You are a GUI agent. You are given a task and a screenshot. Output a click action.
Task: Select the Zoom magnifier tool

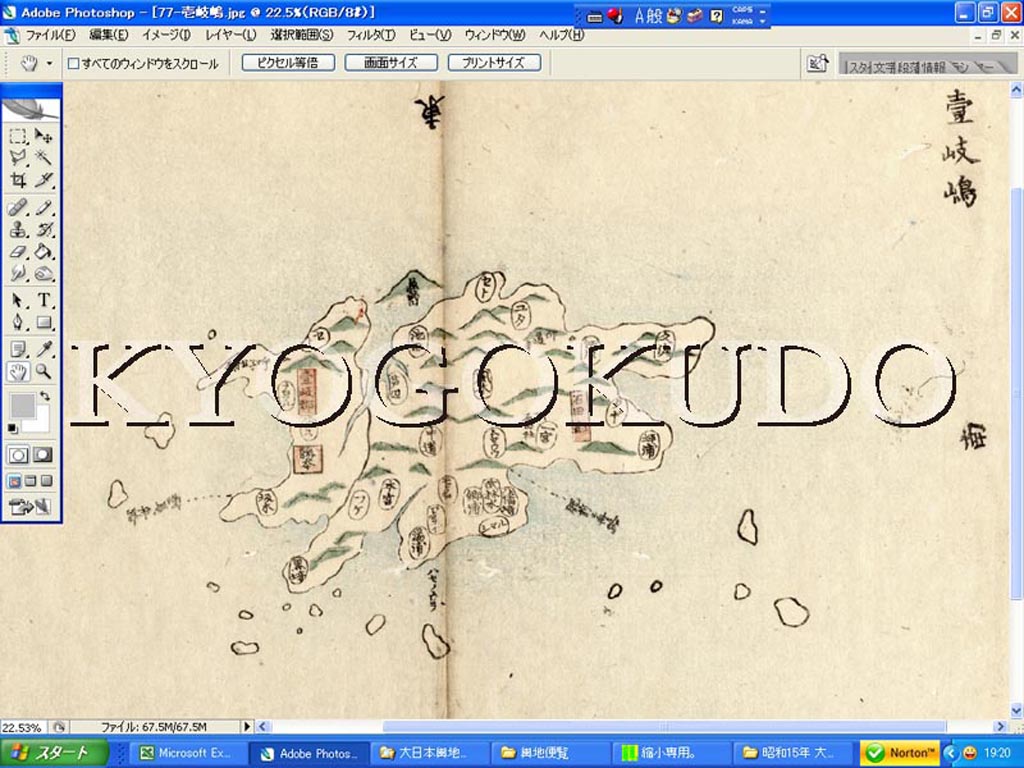[x=43, y=372]
